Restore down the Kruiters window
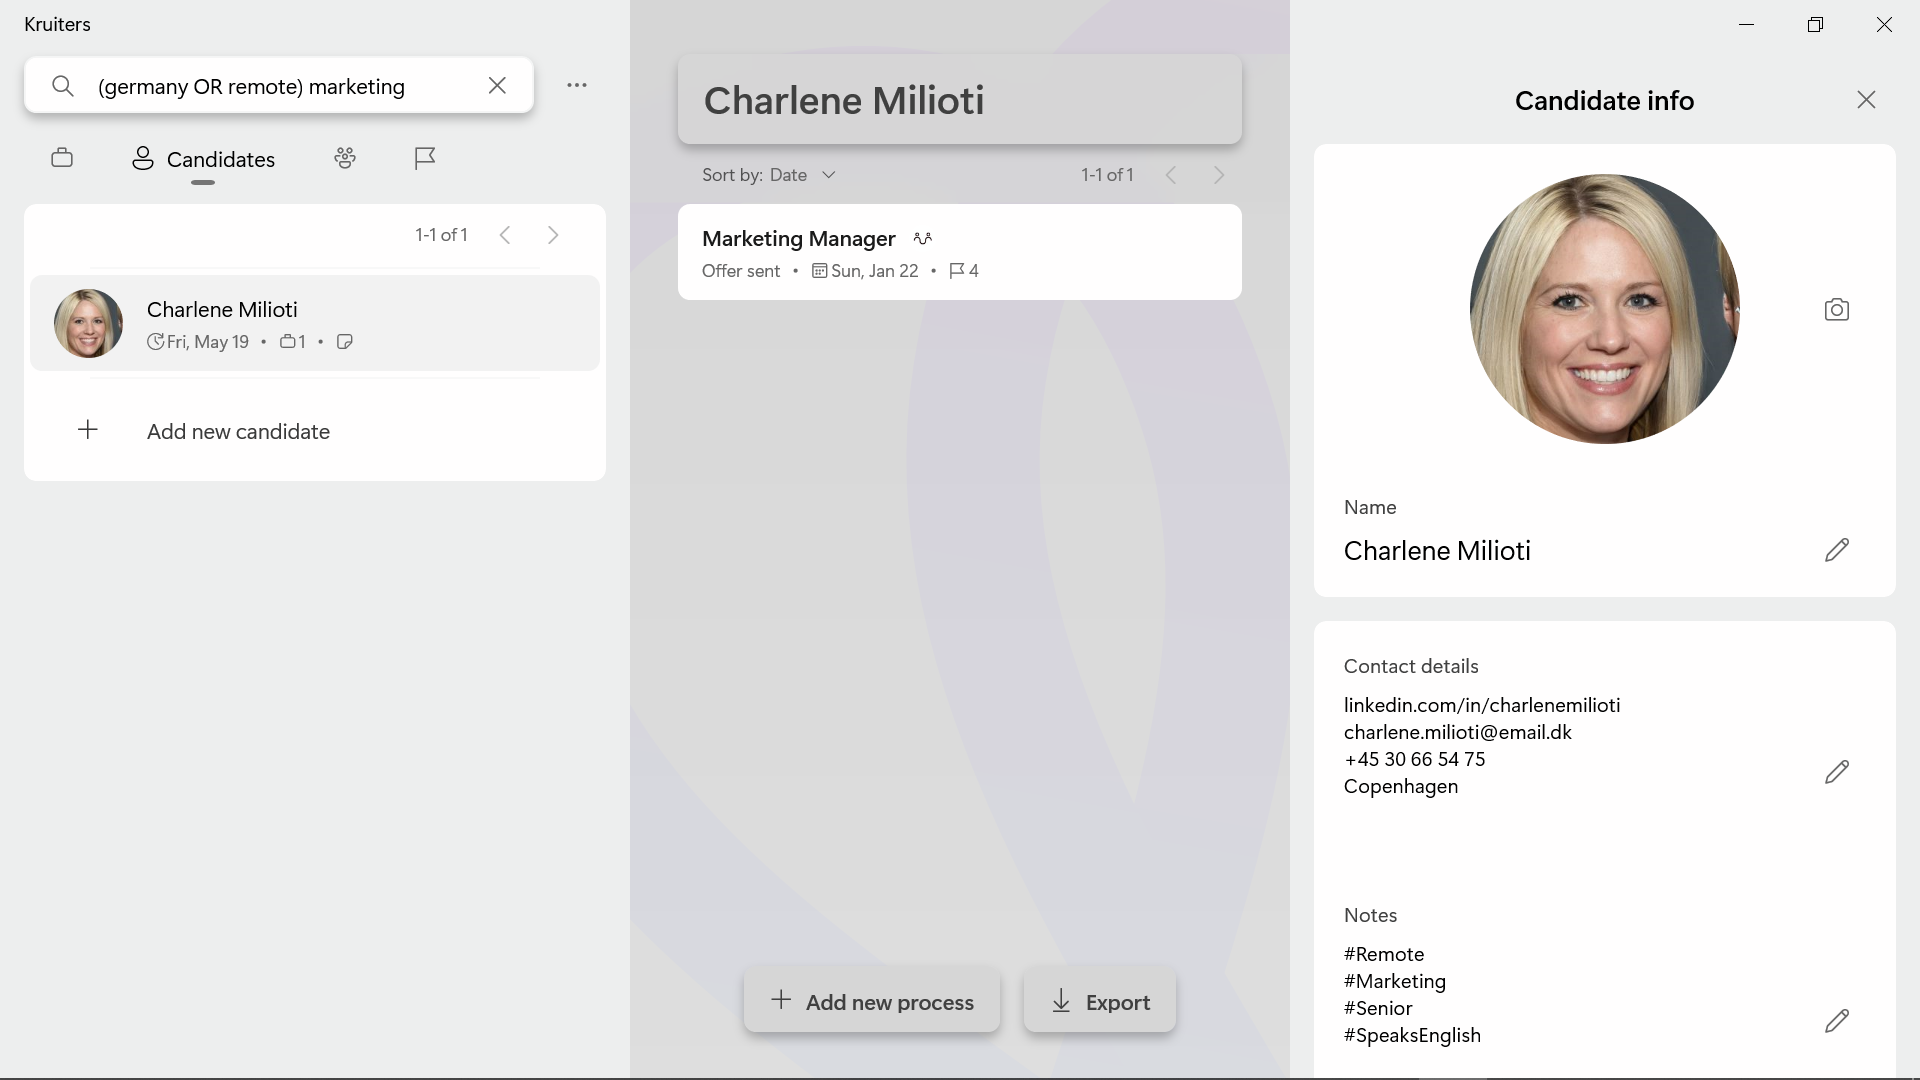Viewport: 1920px width, 1080px height. 1815,24
